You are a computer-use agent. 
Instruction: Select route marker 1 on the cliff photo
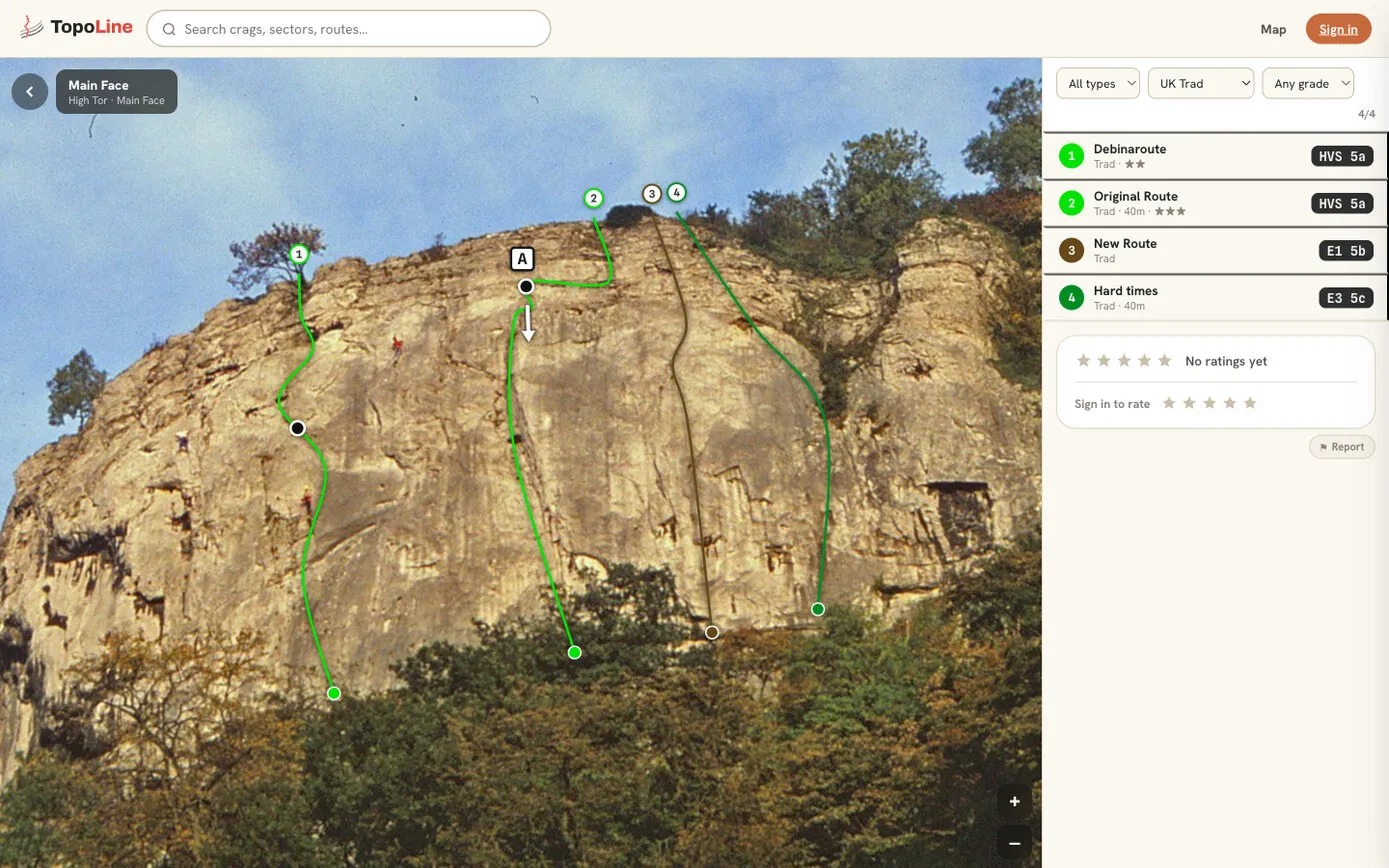298,254
